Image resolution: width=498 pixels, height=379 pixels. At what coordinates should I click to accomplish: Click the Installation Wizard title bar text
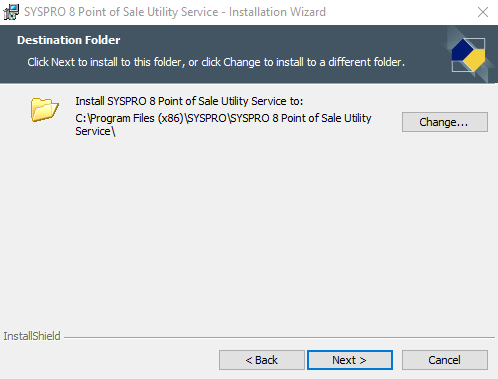[175, 12]
